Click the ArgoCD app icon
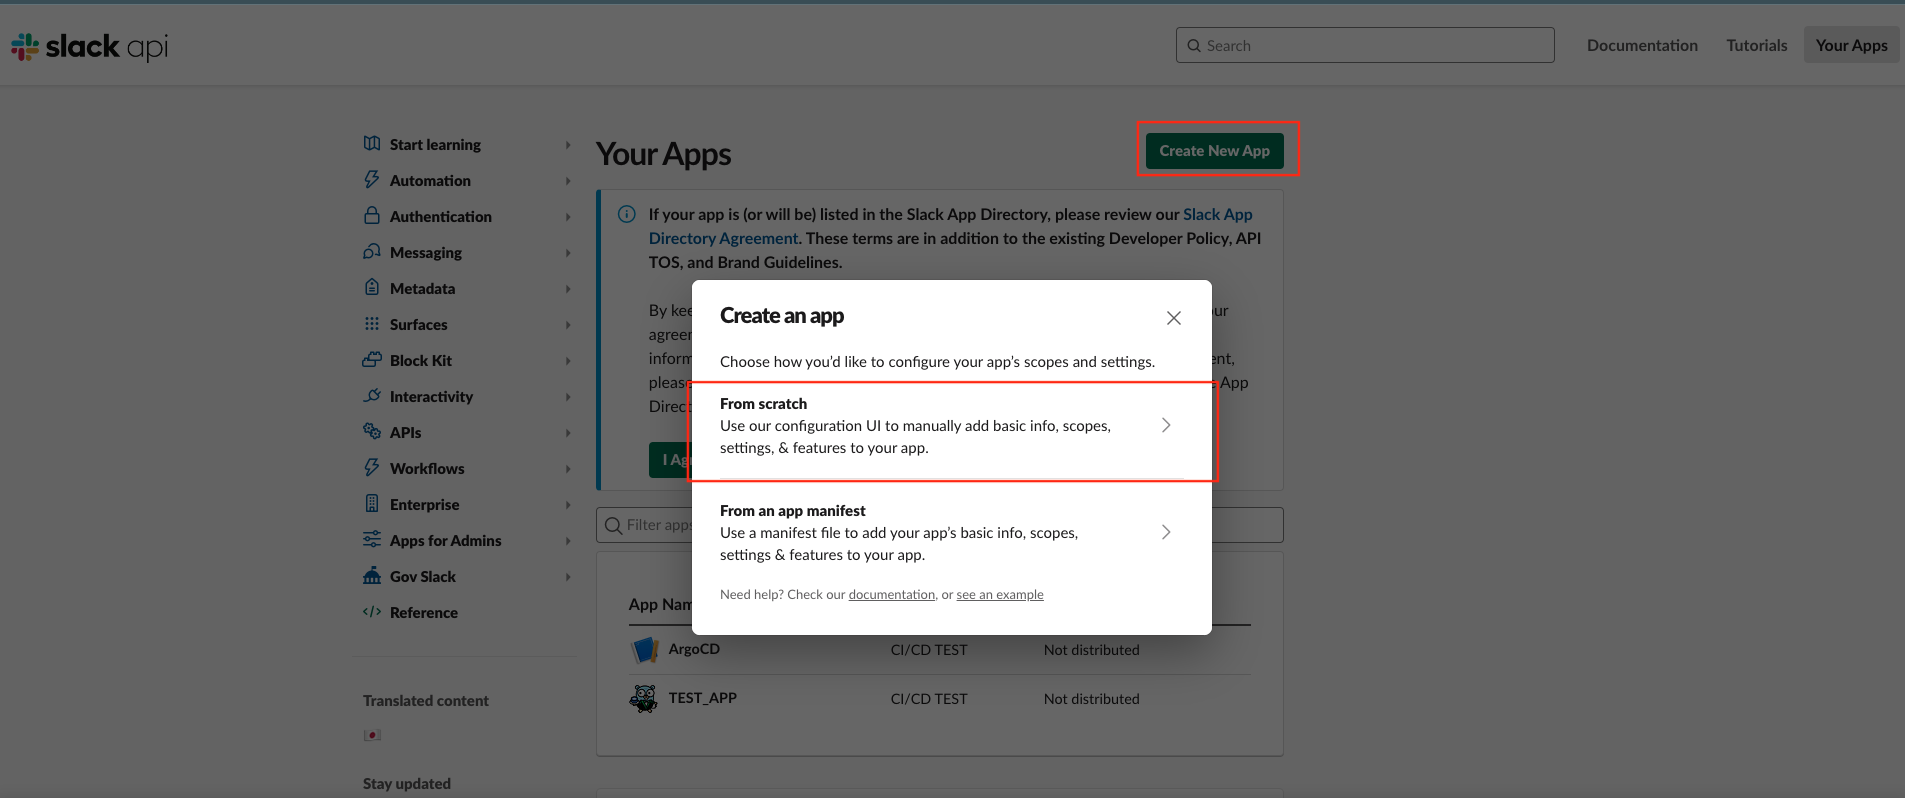This screenshot has width=1905, height=798. (644, 650)
